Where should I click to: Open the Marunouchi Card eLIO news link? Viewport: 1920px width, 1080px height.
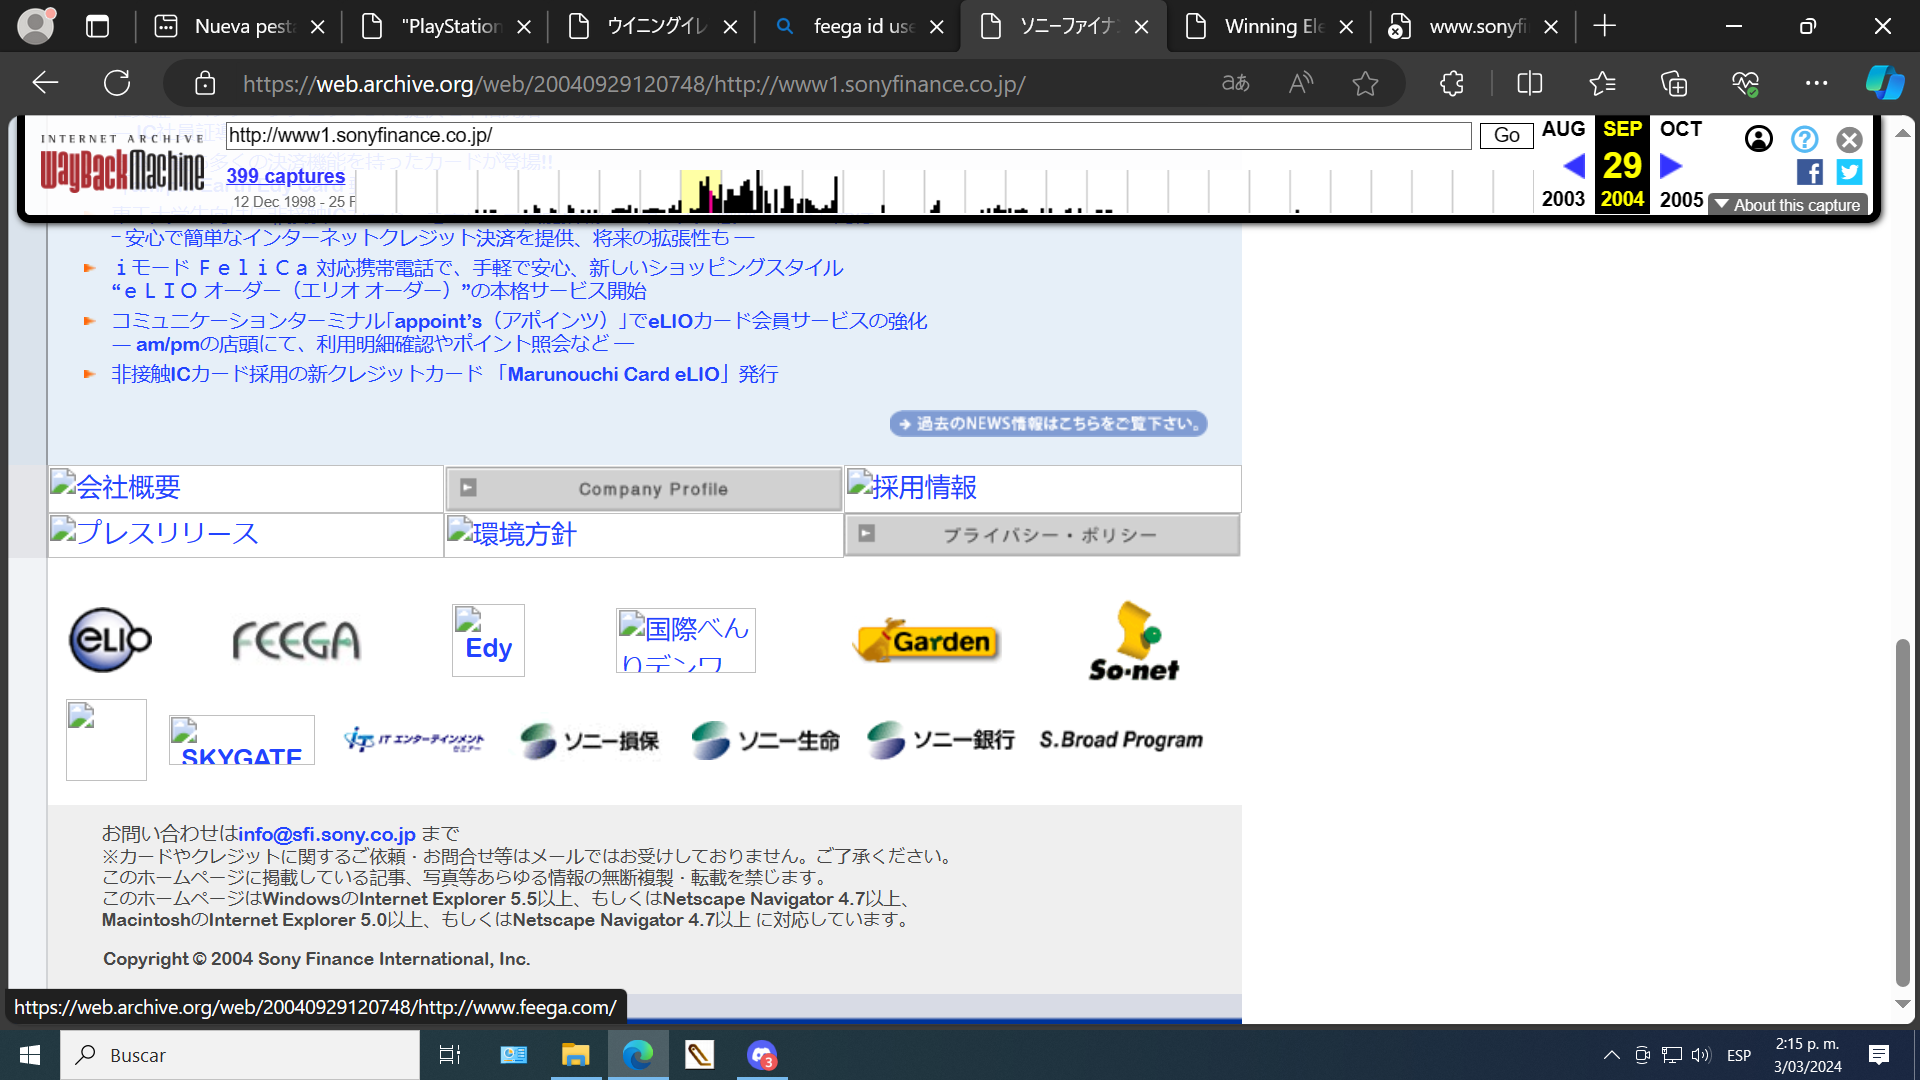pyautogui.click(x=444, y=374)
